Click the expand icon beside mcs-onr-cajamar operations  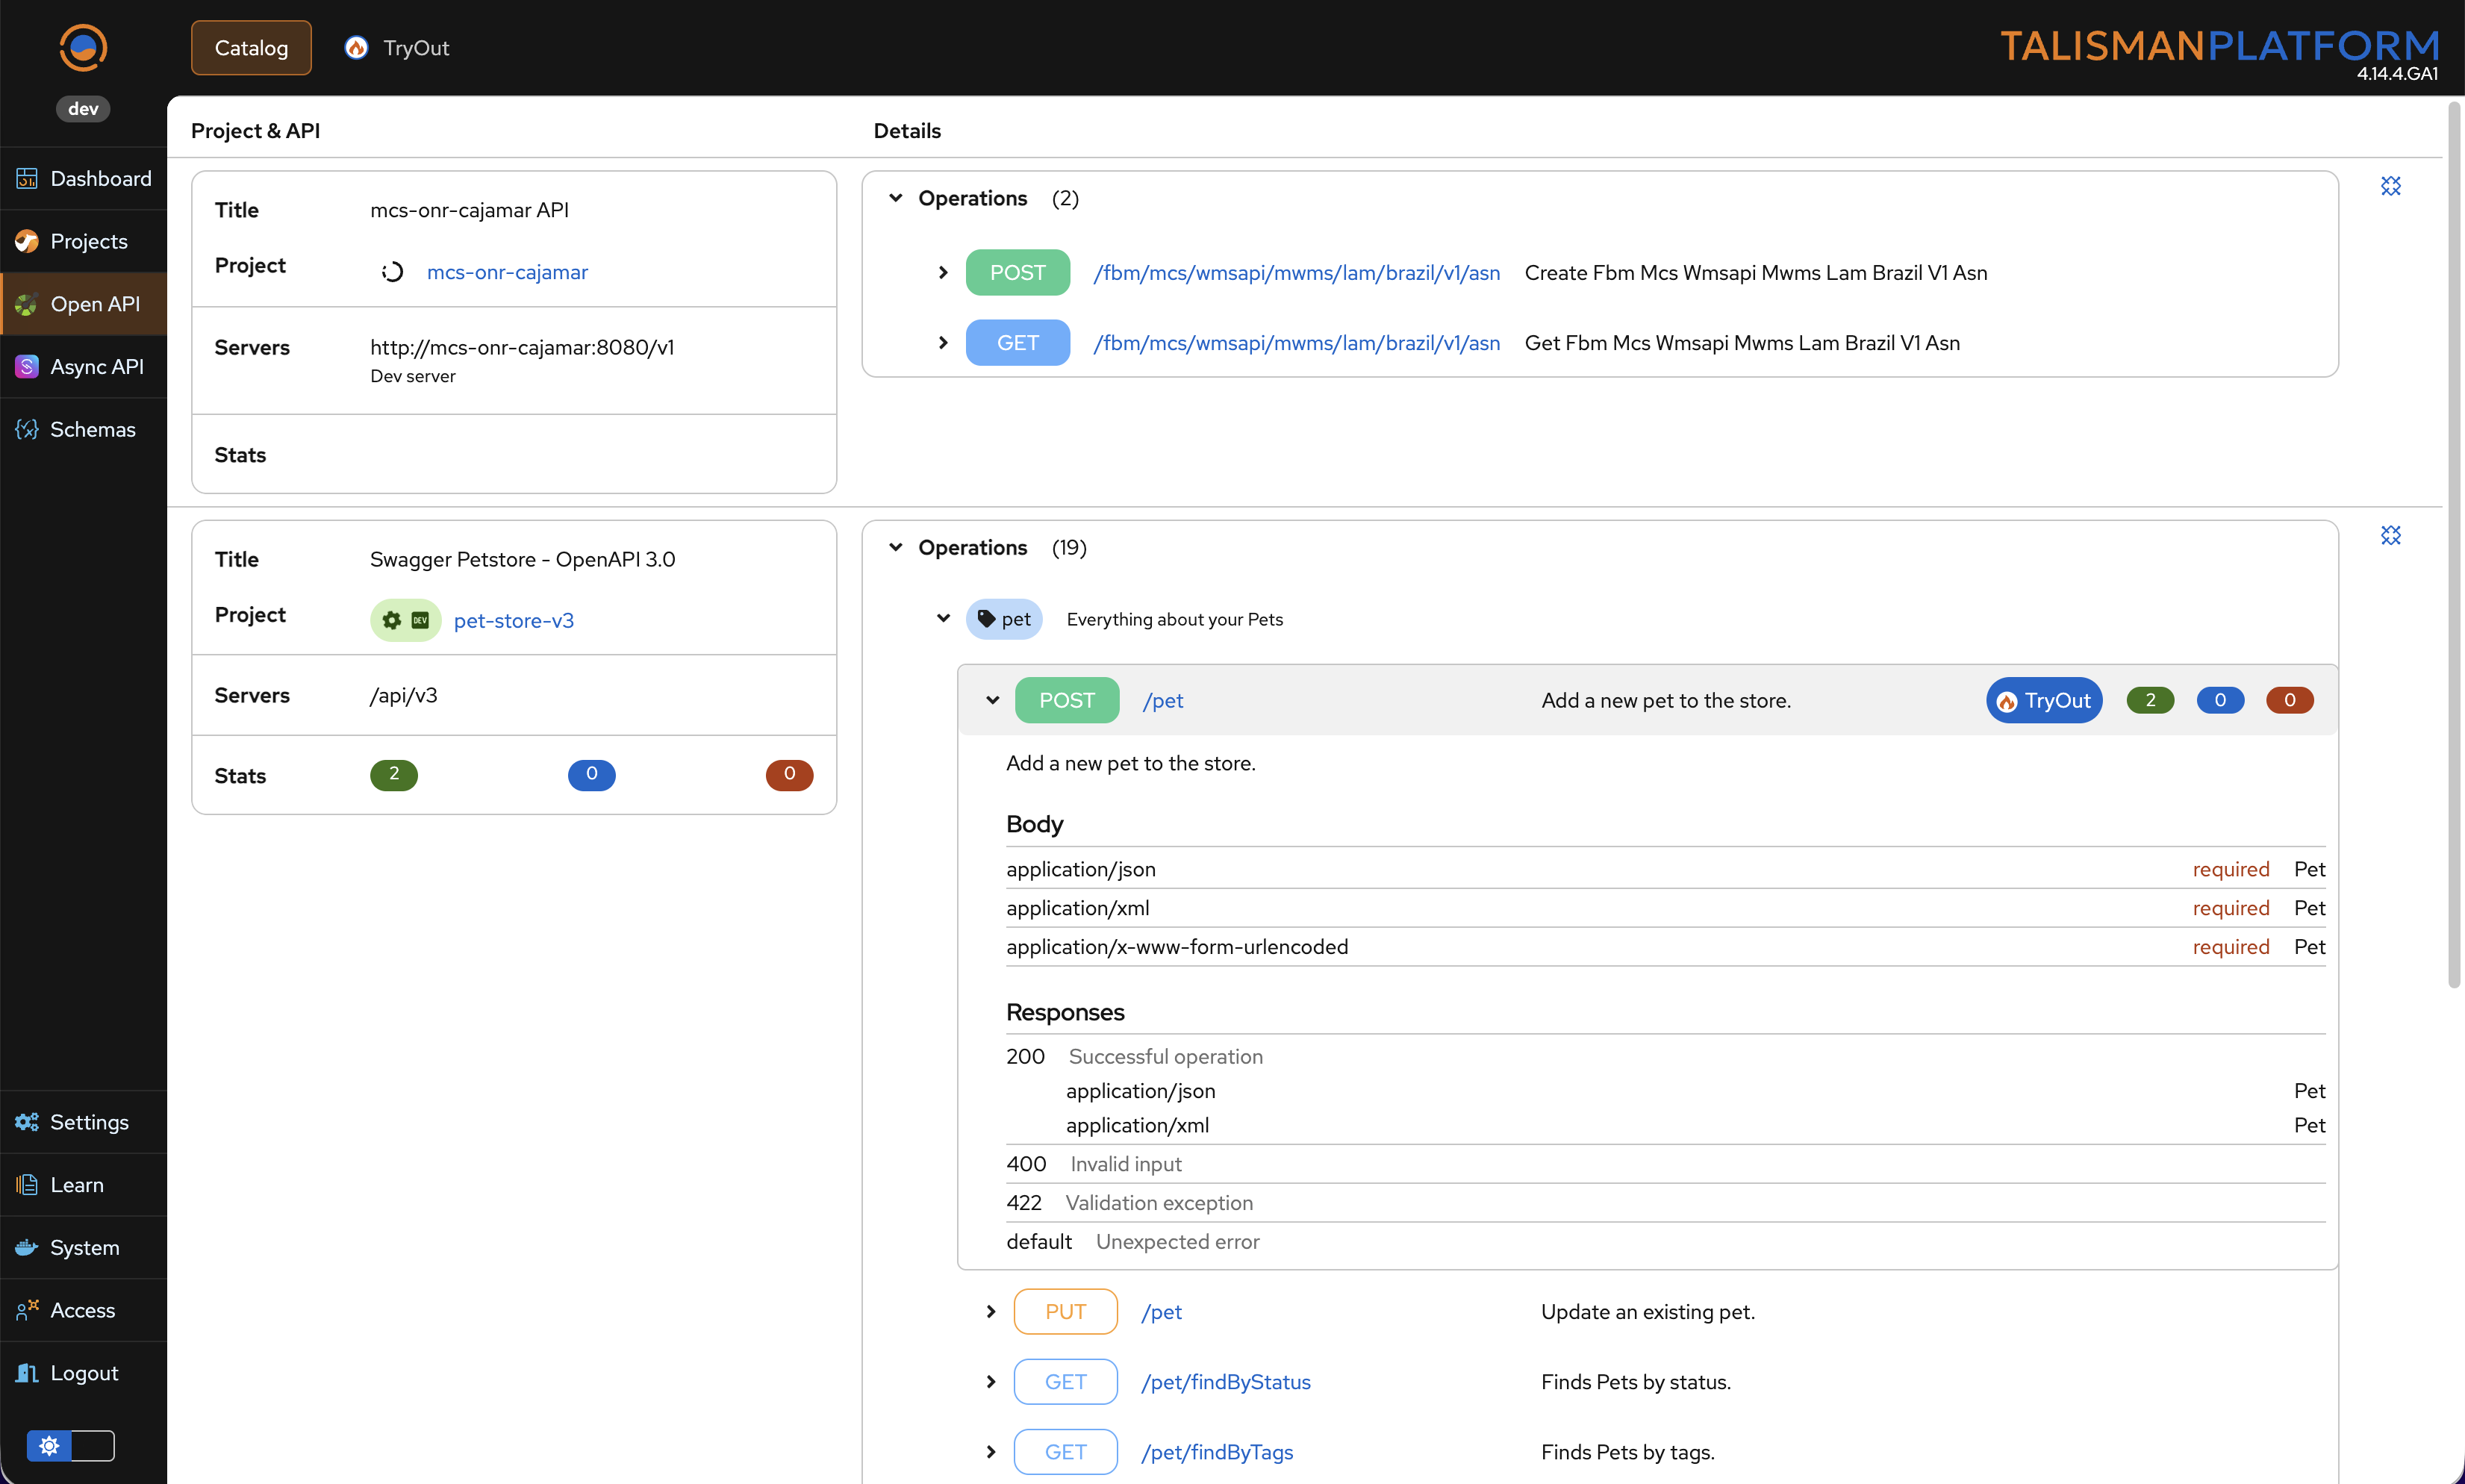point(2390,186)
